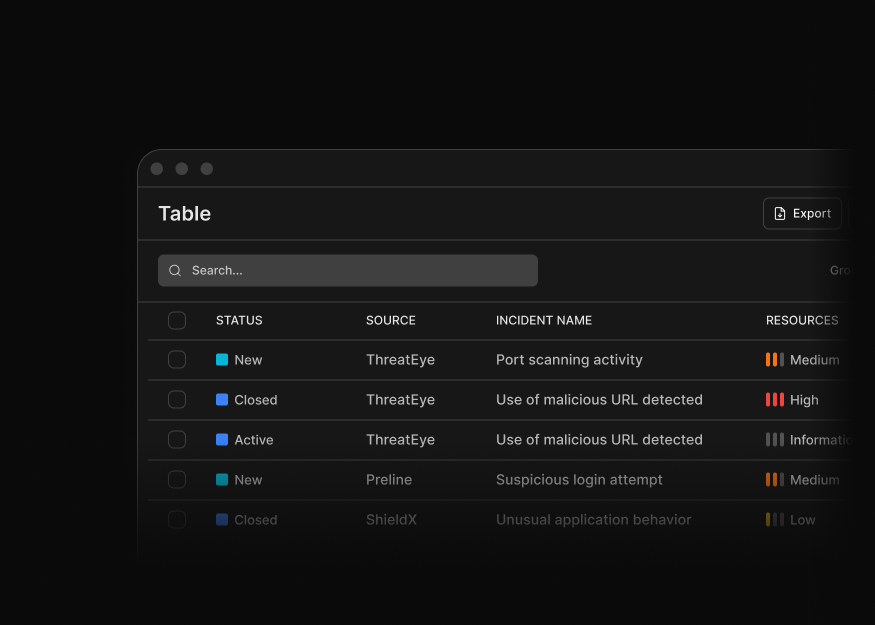Click the yellow Low severity bars icon
This screenshot has height=625, width=875.
(775, 520)
